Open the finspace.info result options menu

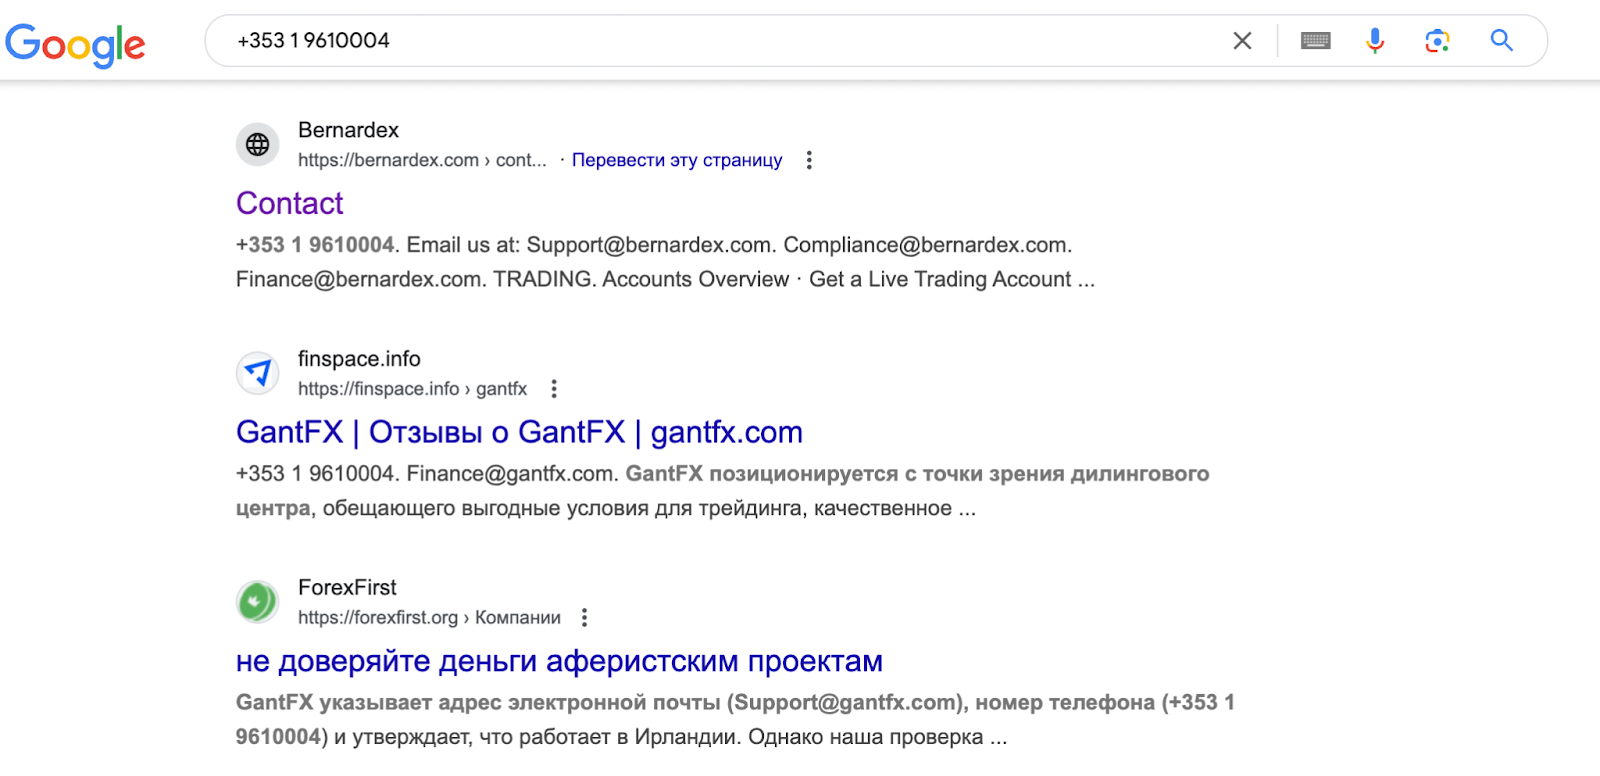[x=554, y=389]
